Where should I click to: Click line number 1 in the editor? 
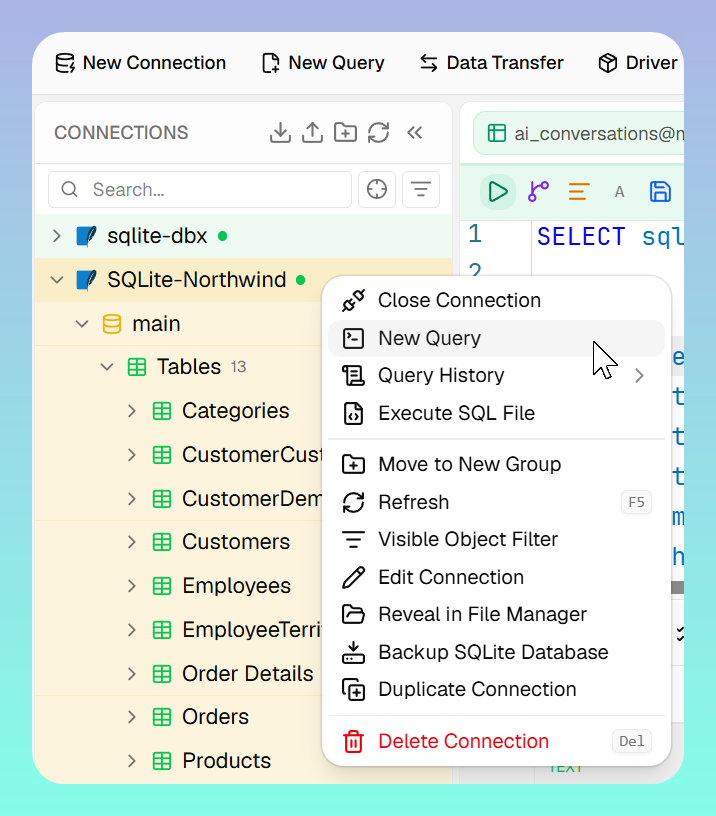tap(475, 234)
